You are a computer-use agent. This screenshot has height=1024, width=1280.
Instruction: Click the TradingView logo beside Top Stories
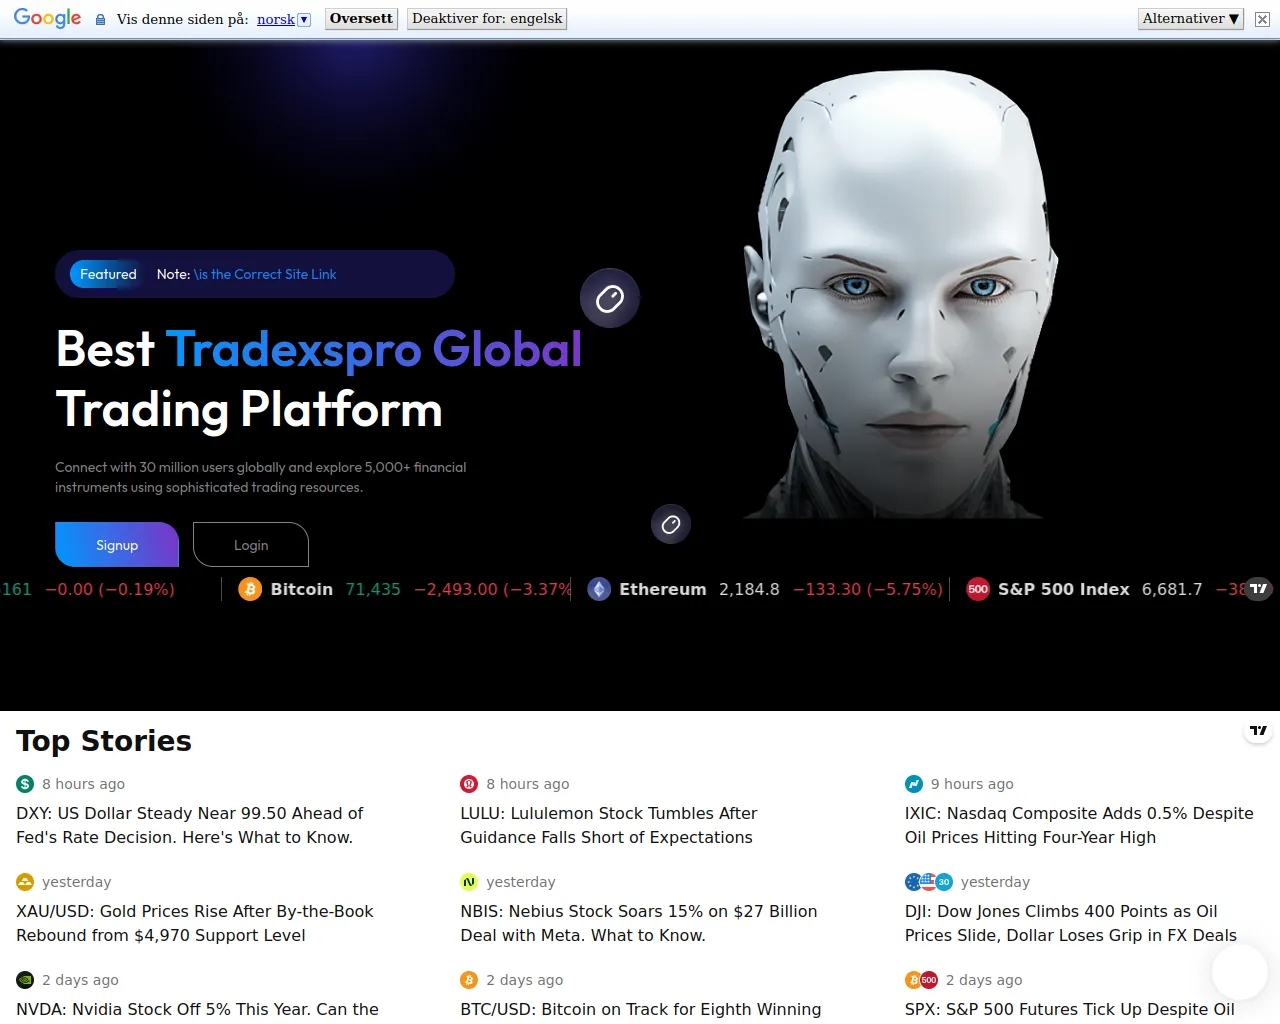pos(1258,731)
